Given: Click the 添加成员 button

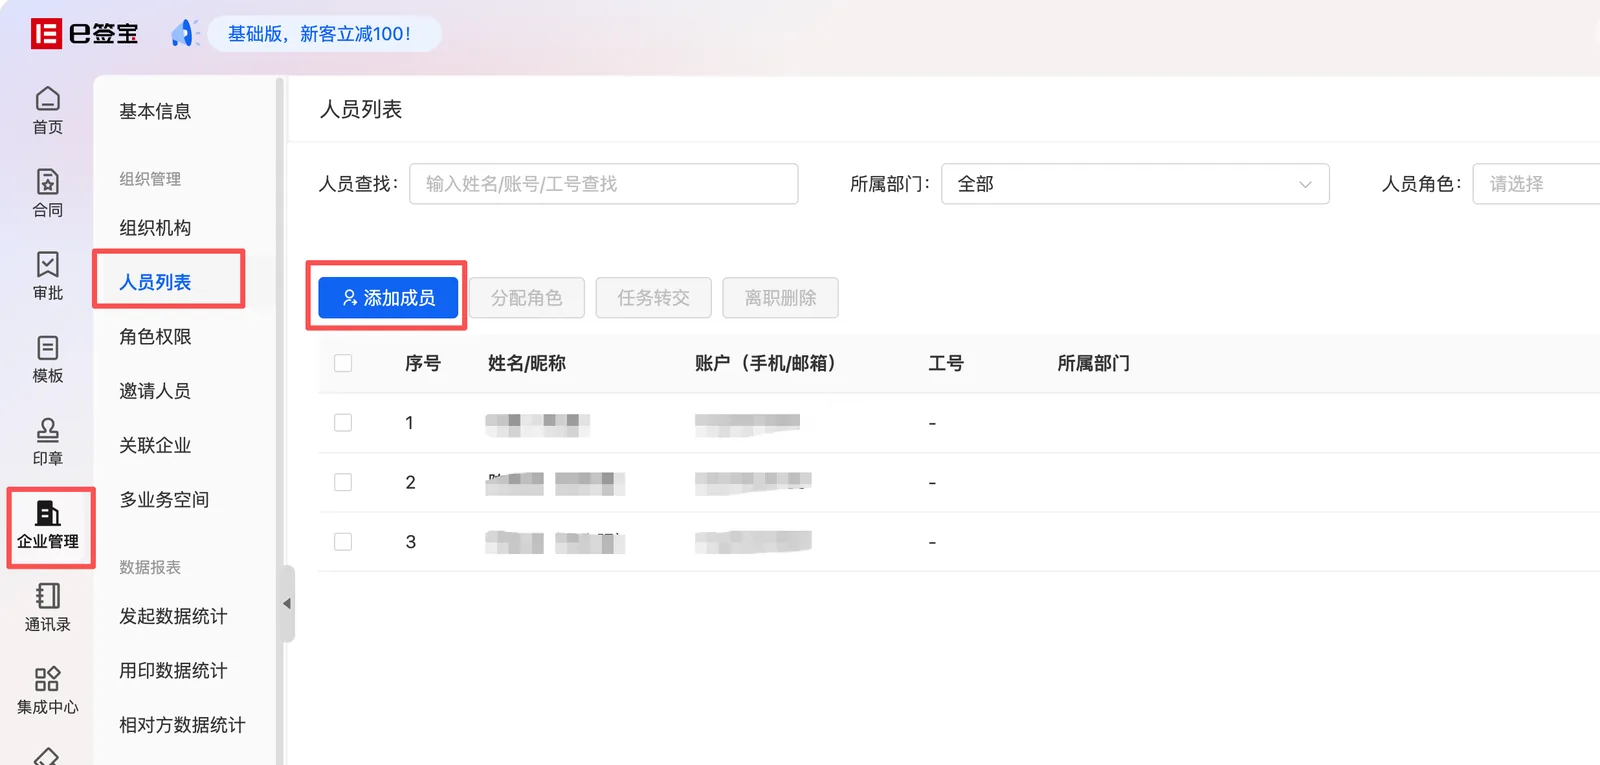Looking at the screenshot, I should 388,298.
